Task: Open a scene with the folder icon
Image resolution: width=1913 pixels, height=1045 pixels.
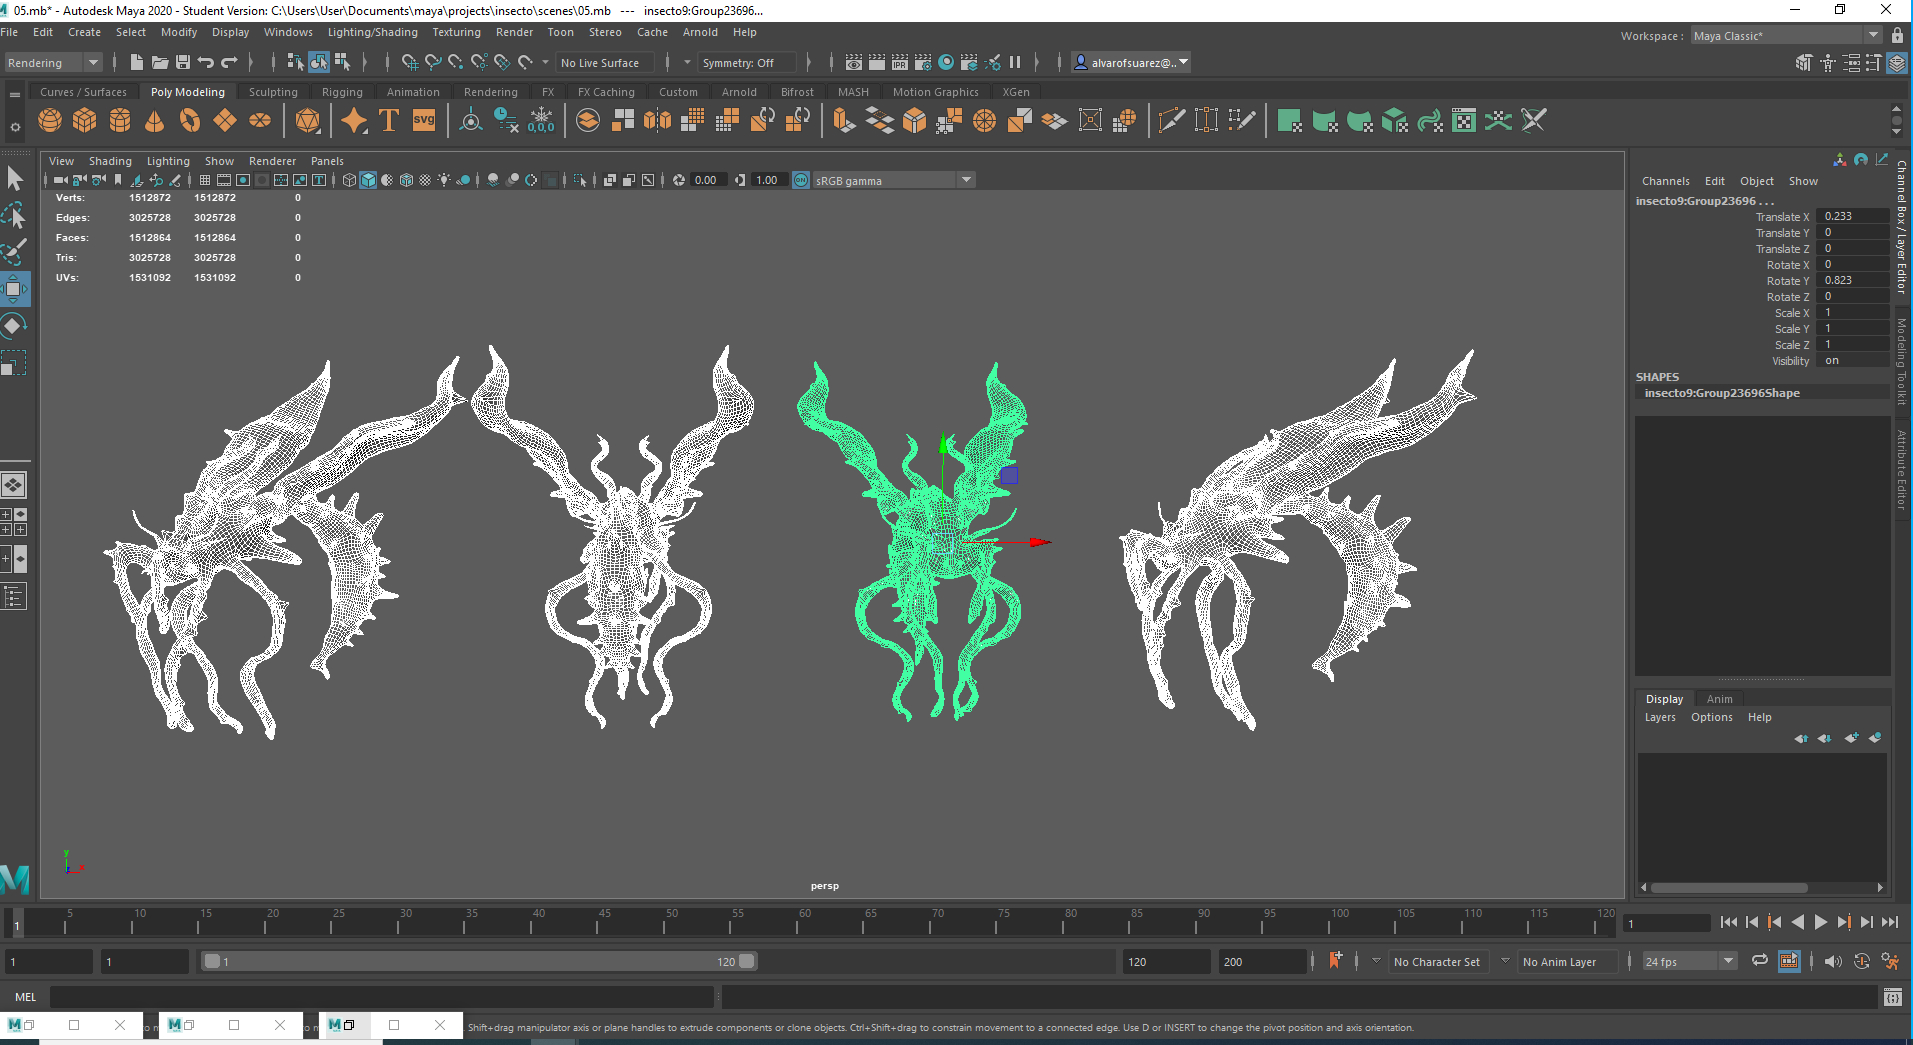Action: click(159, 62)
